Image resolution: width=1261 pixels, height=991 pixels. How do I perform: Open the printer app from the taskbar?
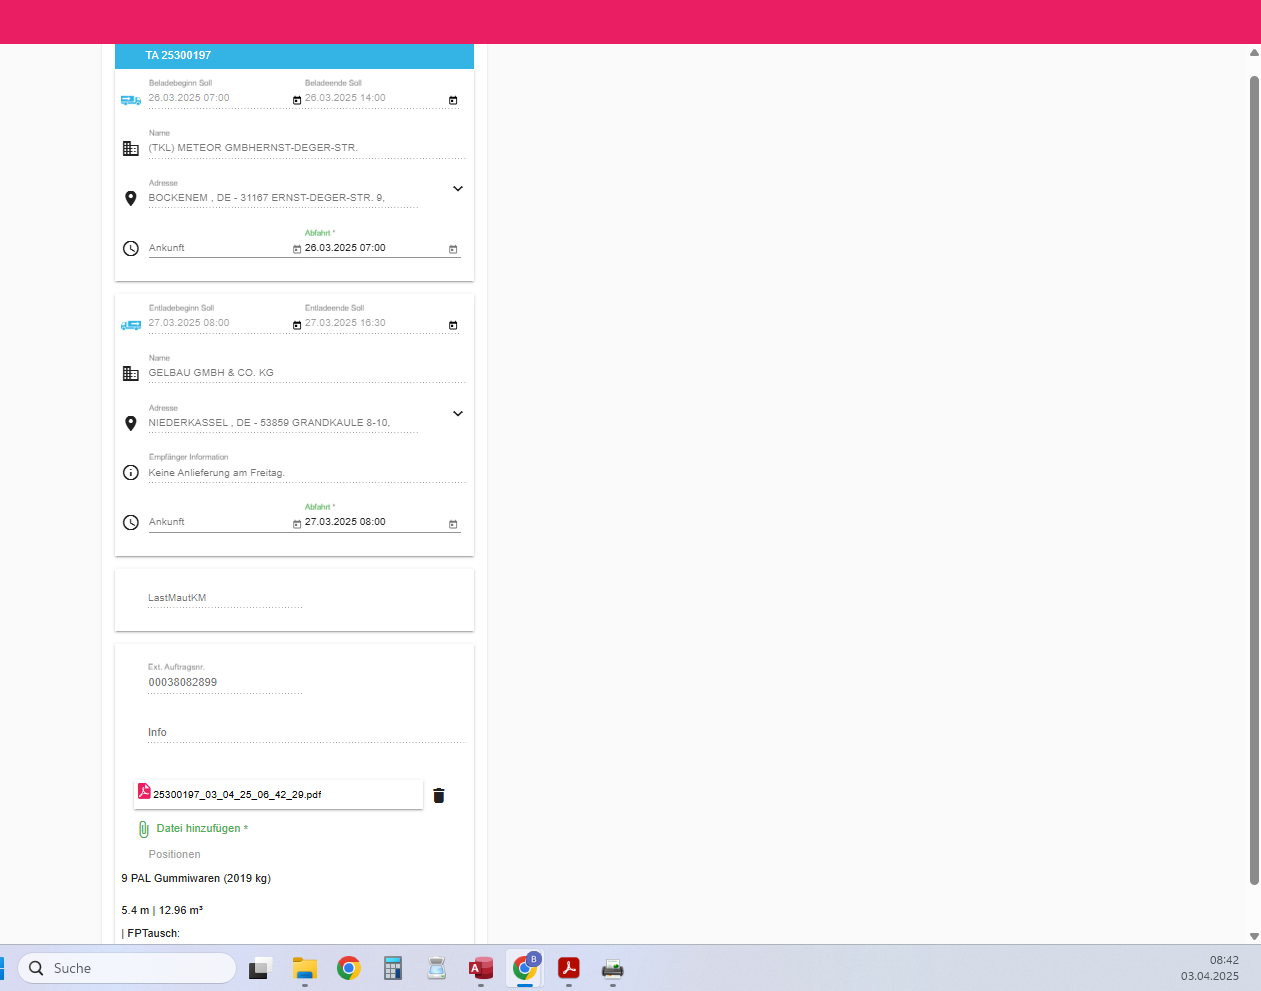613,968
